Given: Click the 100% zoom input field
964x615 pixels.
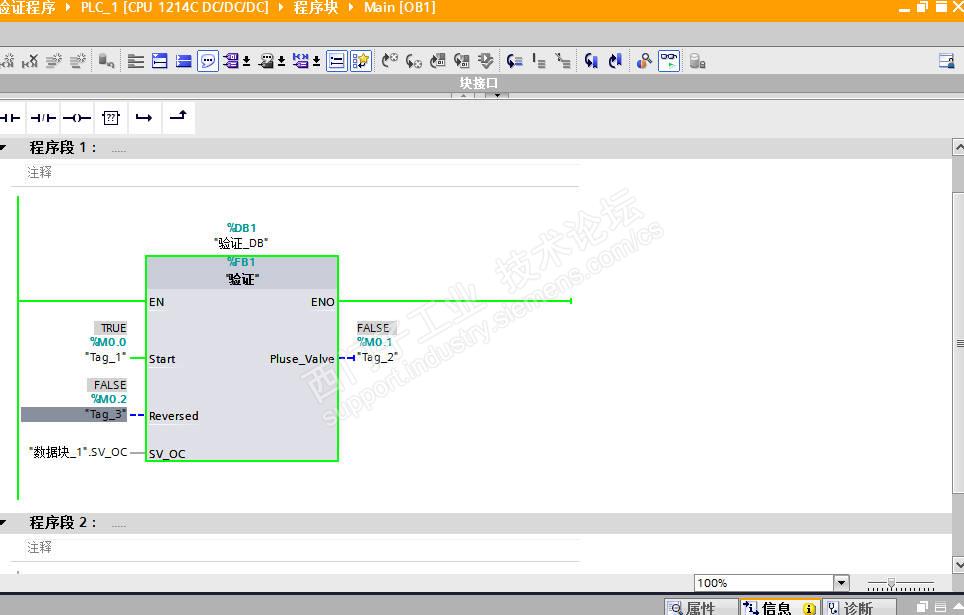Looking at the screenshot, I should pos(764,582).
